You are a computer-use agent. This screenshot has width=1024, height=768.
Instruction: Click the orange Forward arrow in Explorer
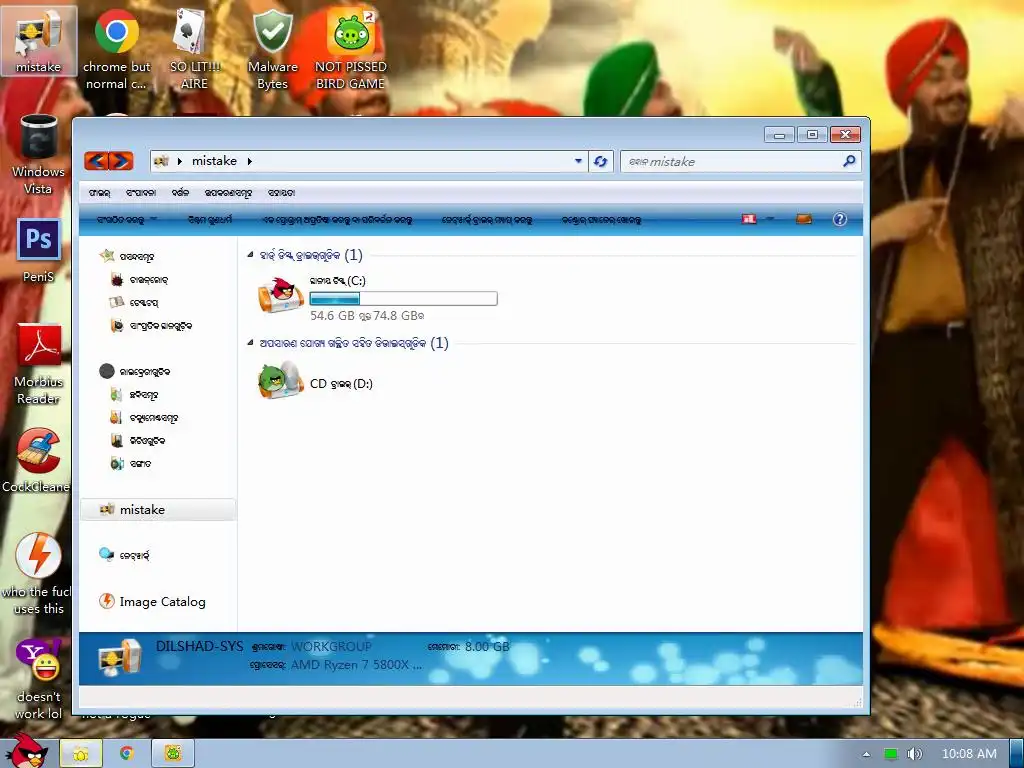click(121, 161)
